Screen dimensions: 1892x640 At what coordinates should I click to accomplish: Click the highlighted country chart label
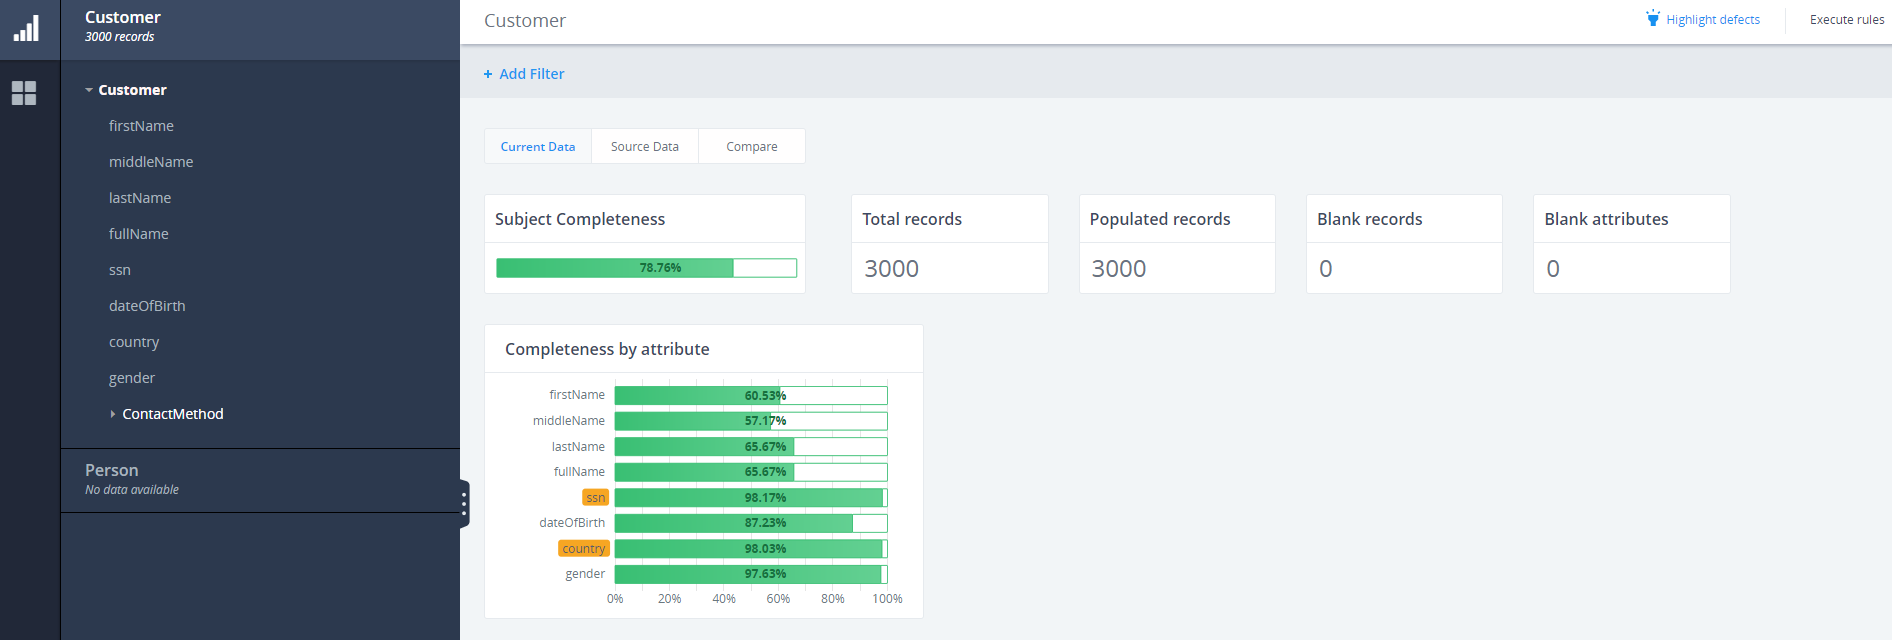pos(584,549)
